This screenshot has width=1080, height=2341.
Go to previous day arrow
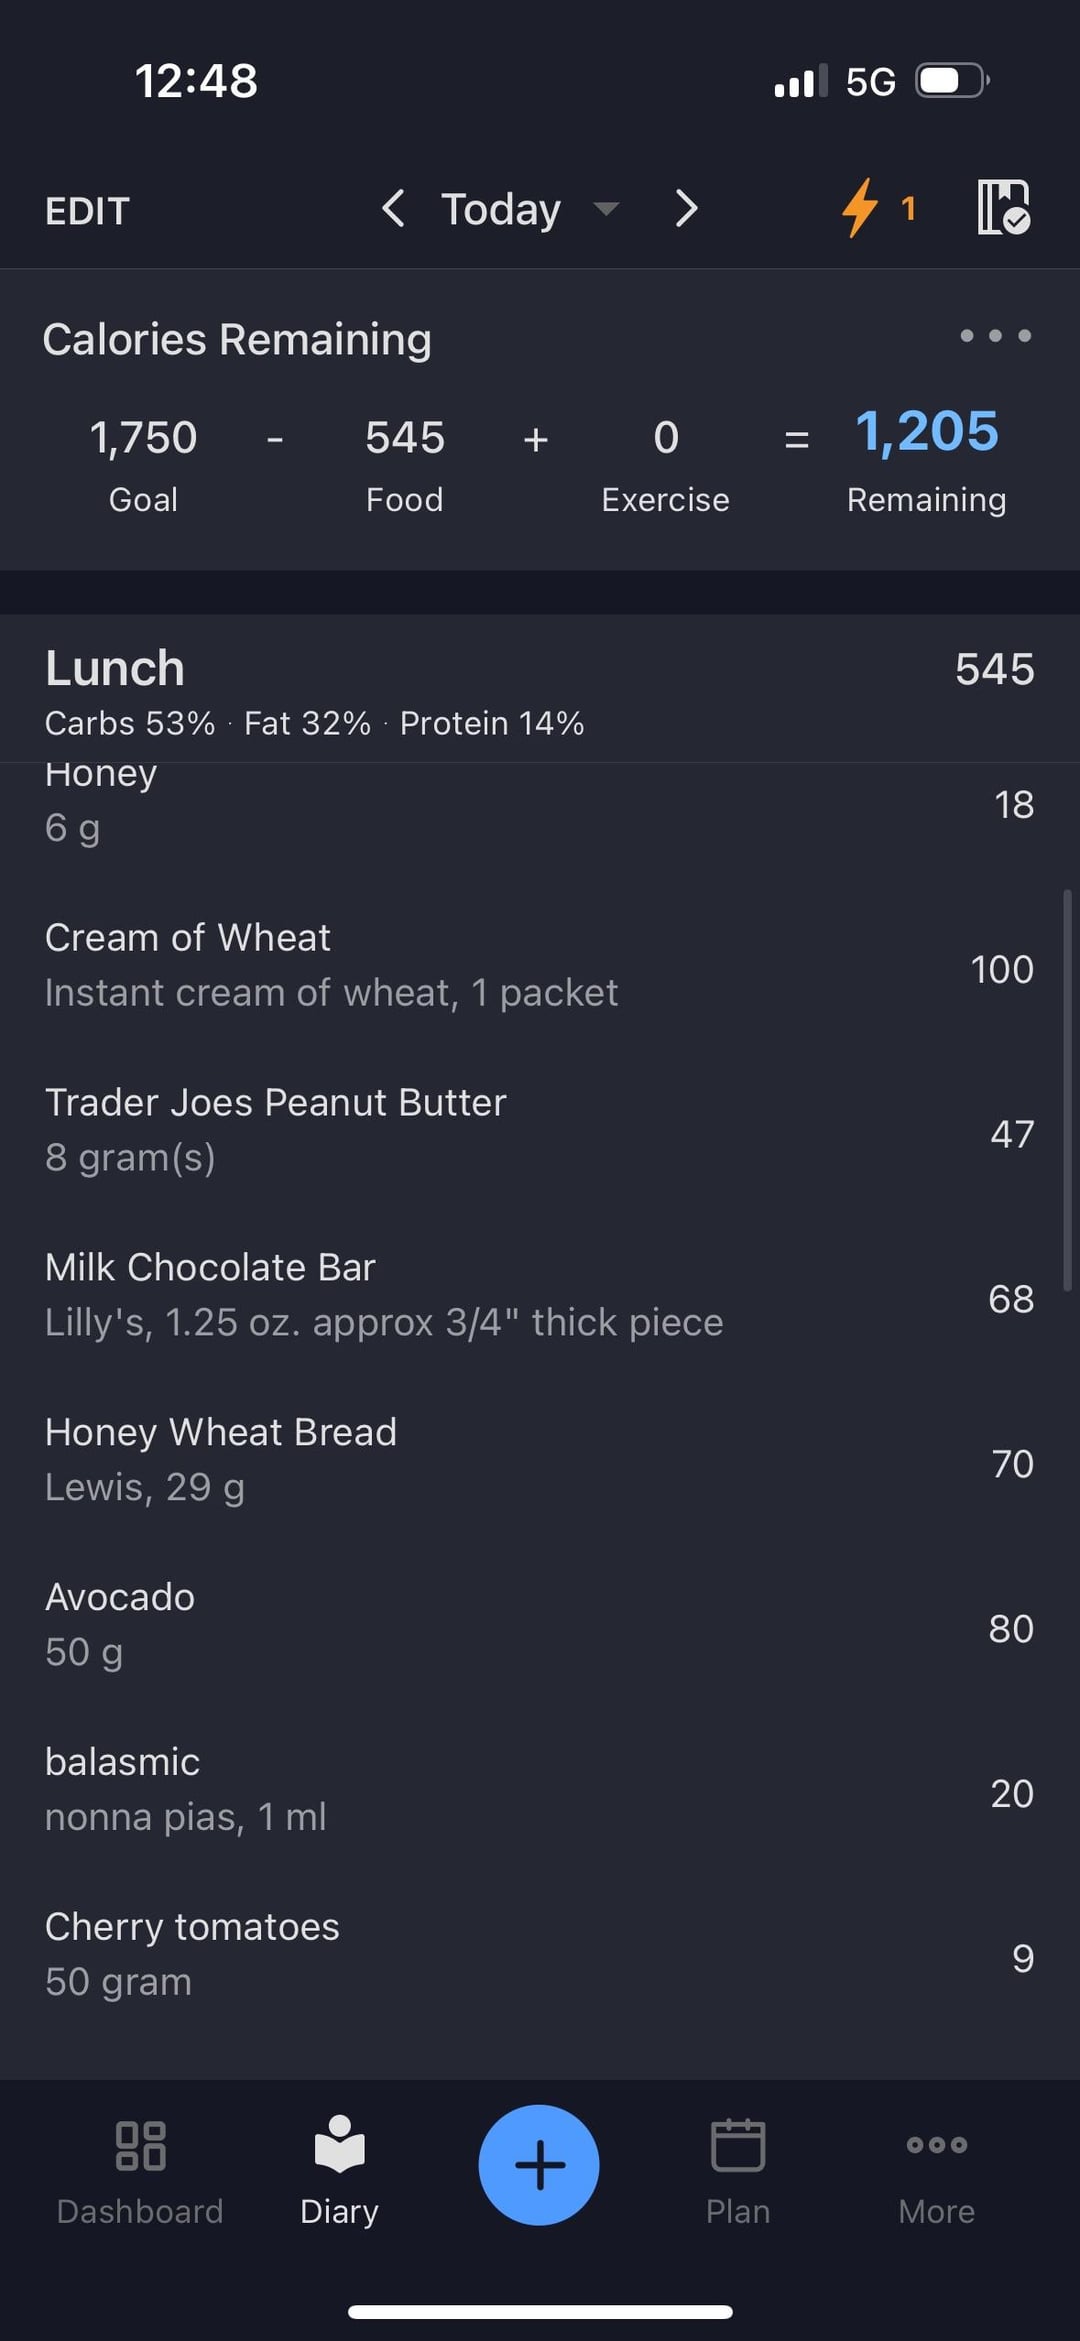click(x=394, y=209)
